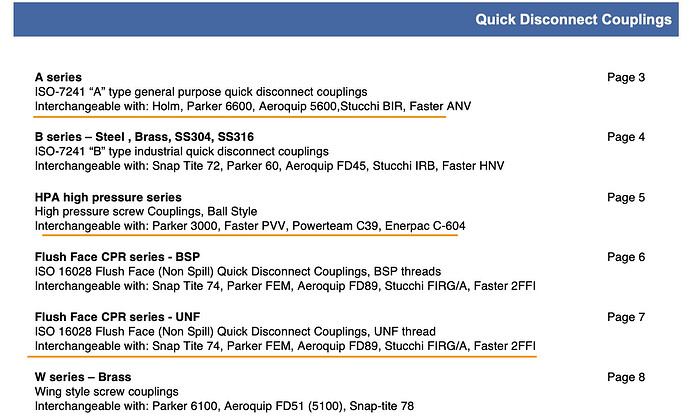This screenshot has width=690, height=418.
Task: Go to Page 3 reference
Action: pyautogui.click(x=626, y=77)
